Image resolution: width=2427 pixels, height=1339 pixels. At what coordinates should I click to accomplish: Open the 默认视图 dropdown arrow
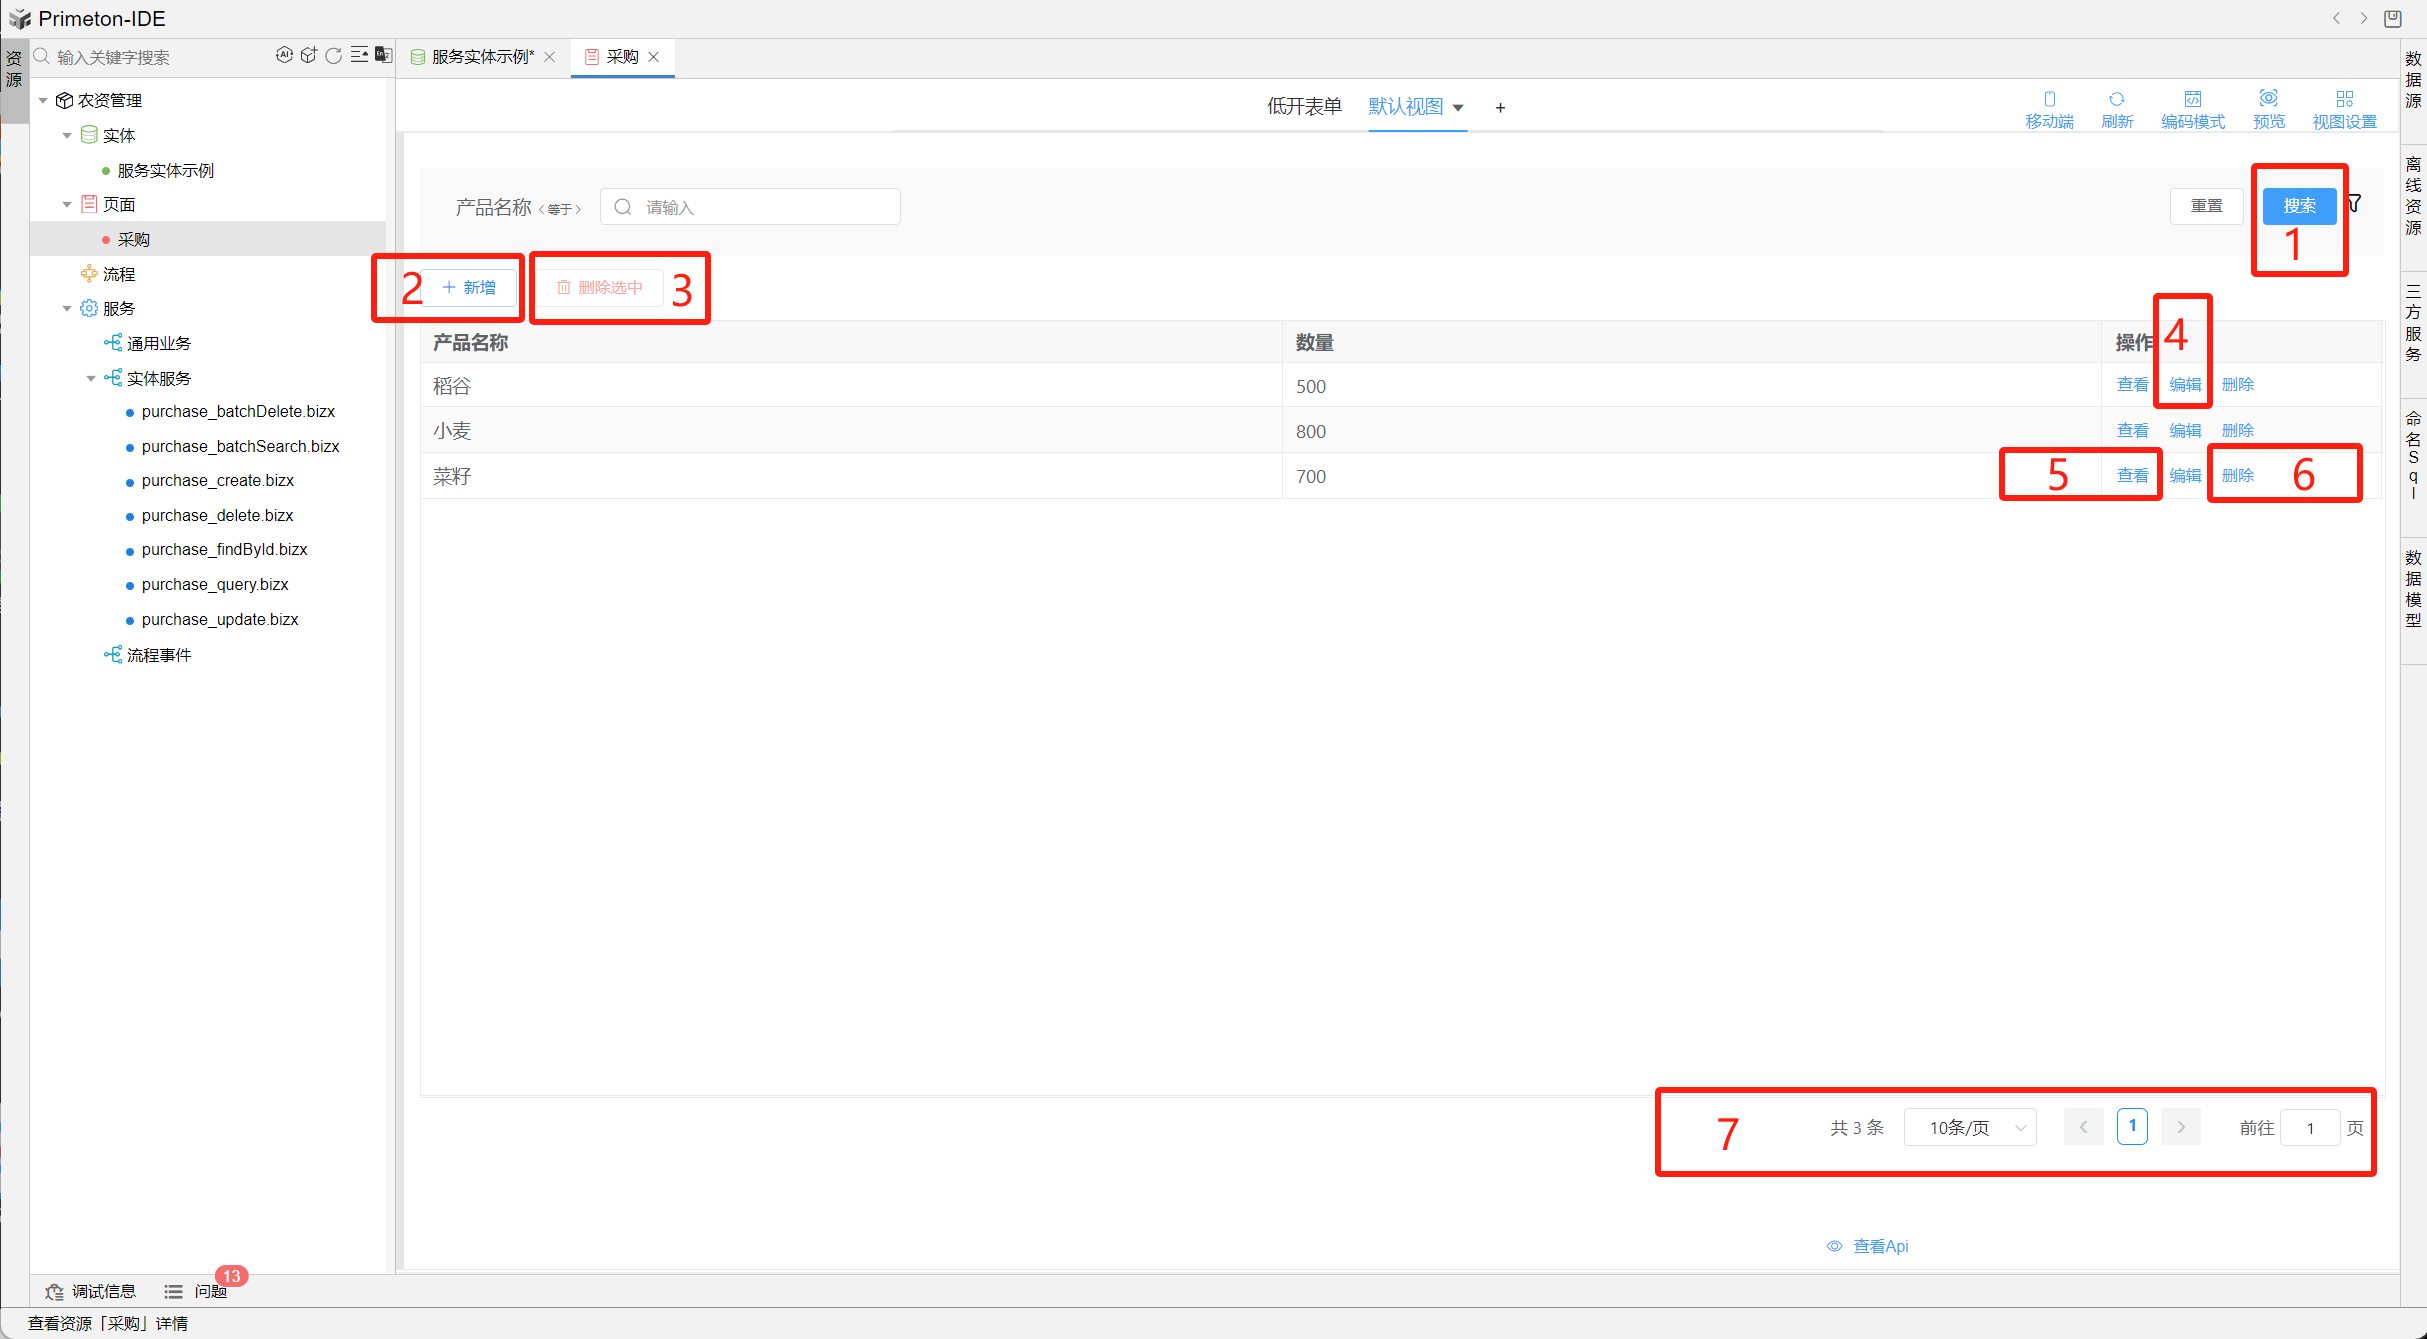1458,108
